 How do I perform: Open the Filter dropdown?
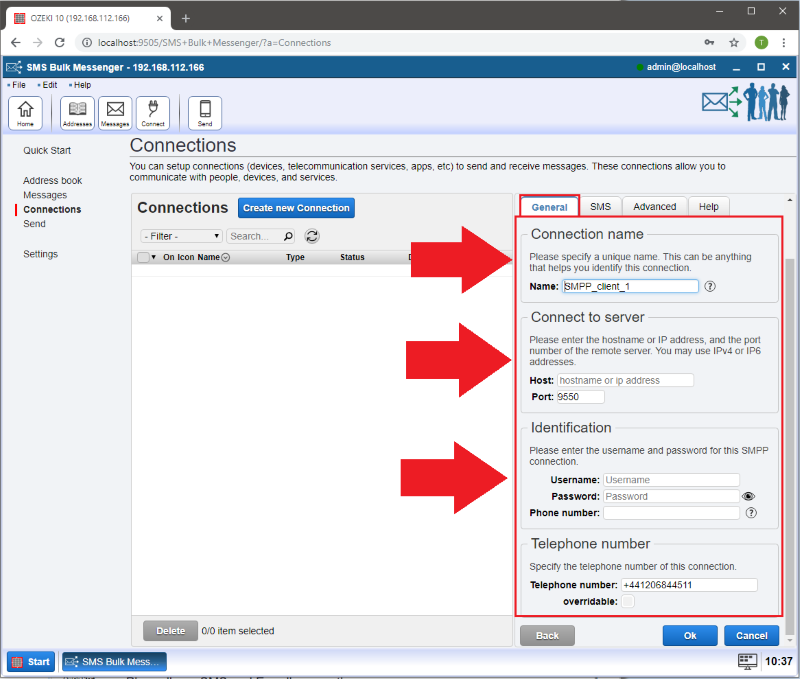coord(181,236)
